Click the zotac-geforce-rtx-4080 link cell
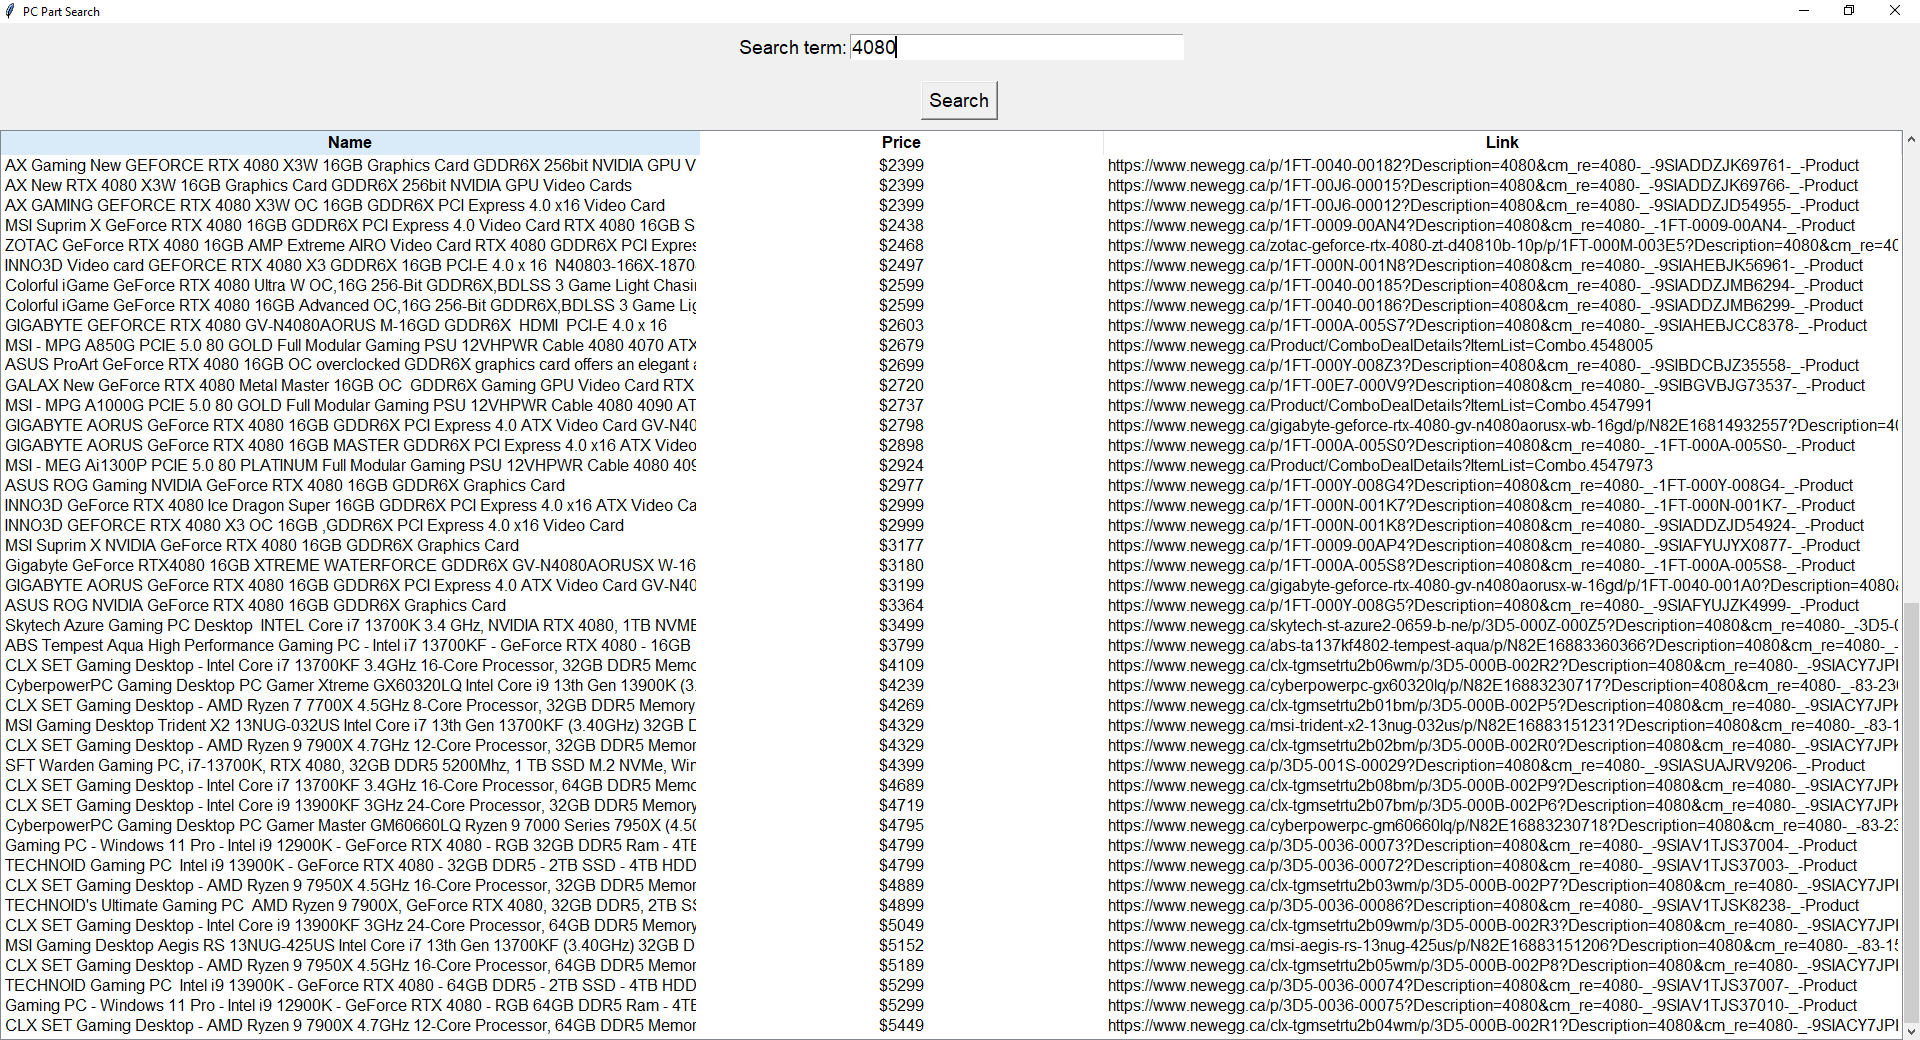The width and height of the screenshot is (1920, 1040). point(1501,245)
